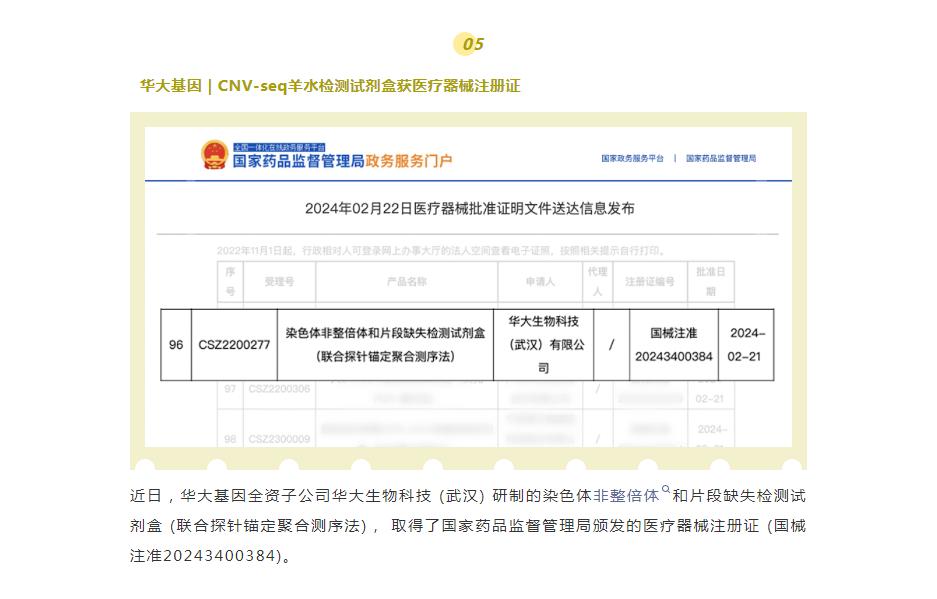Click the 代理人 column header
This screenshot has height=599, width=937.
click(598, 282)
